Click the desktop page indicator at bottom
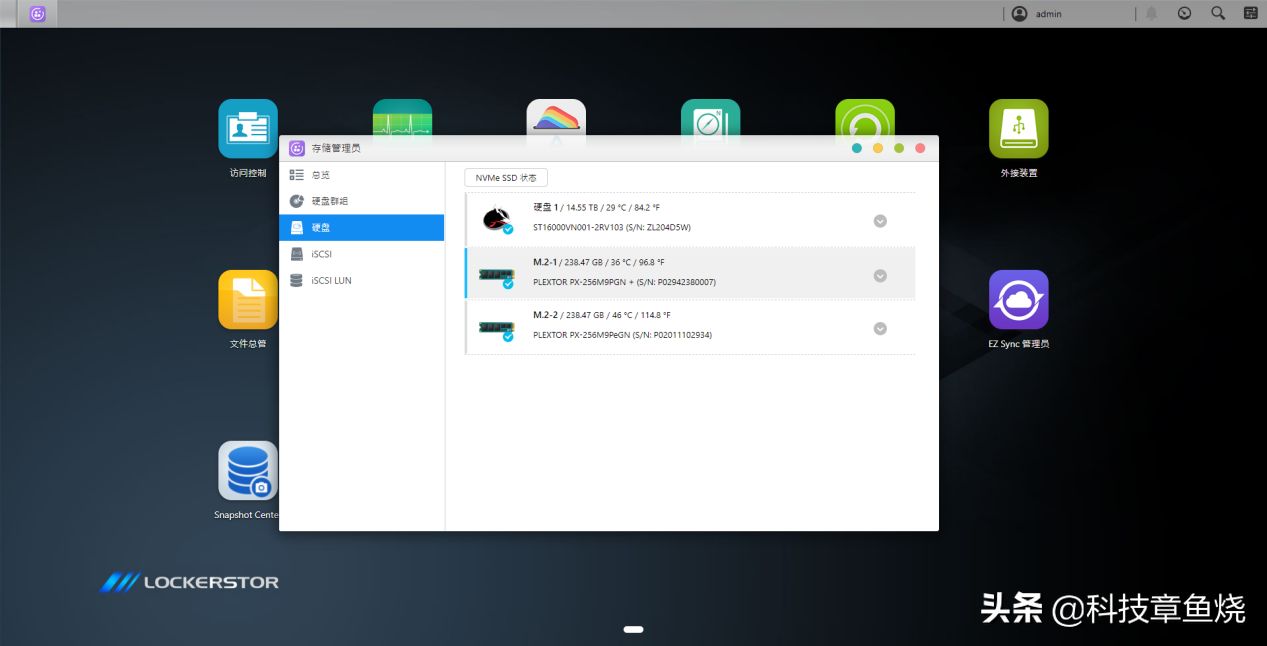Screen dimensions: 1267x646 (633, 629)
